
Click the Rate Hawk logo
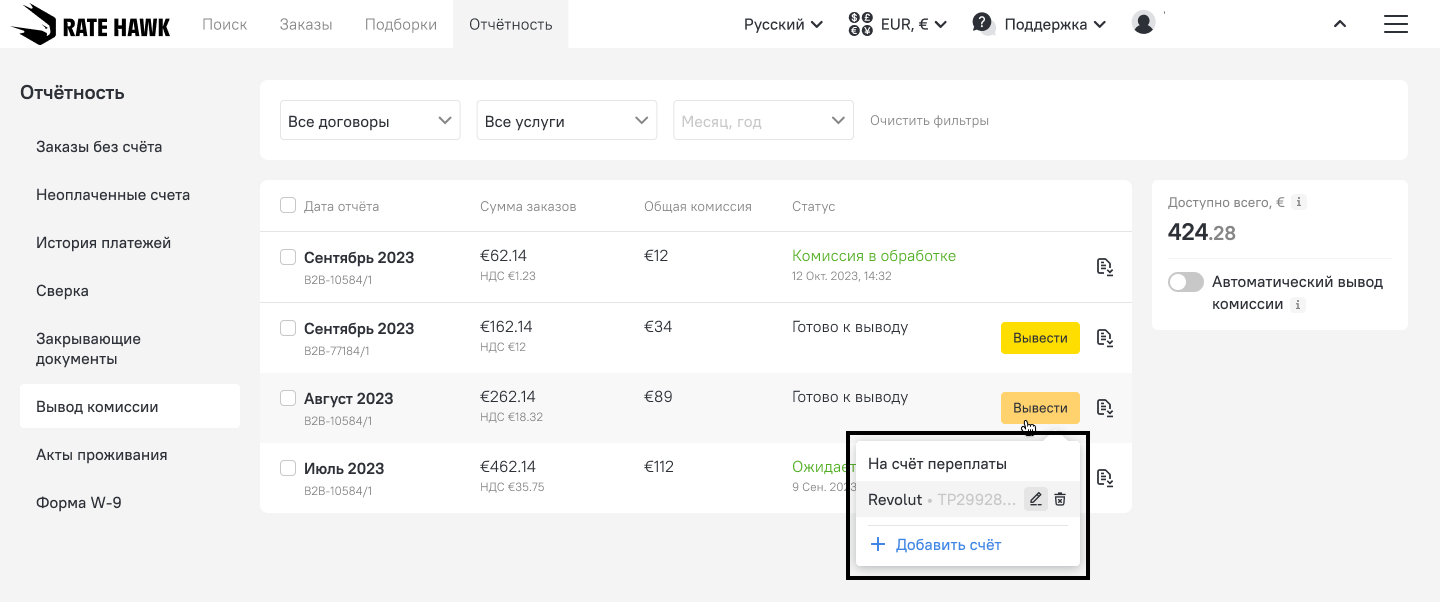pyautogui.click(x=91, y=24)
